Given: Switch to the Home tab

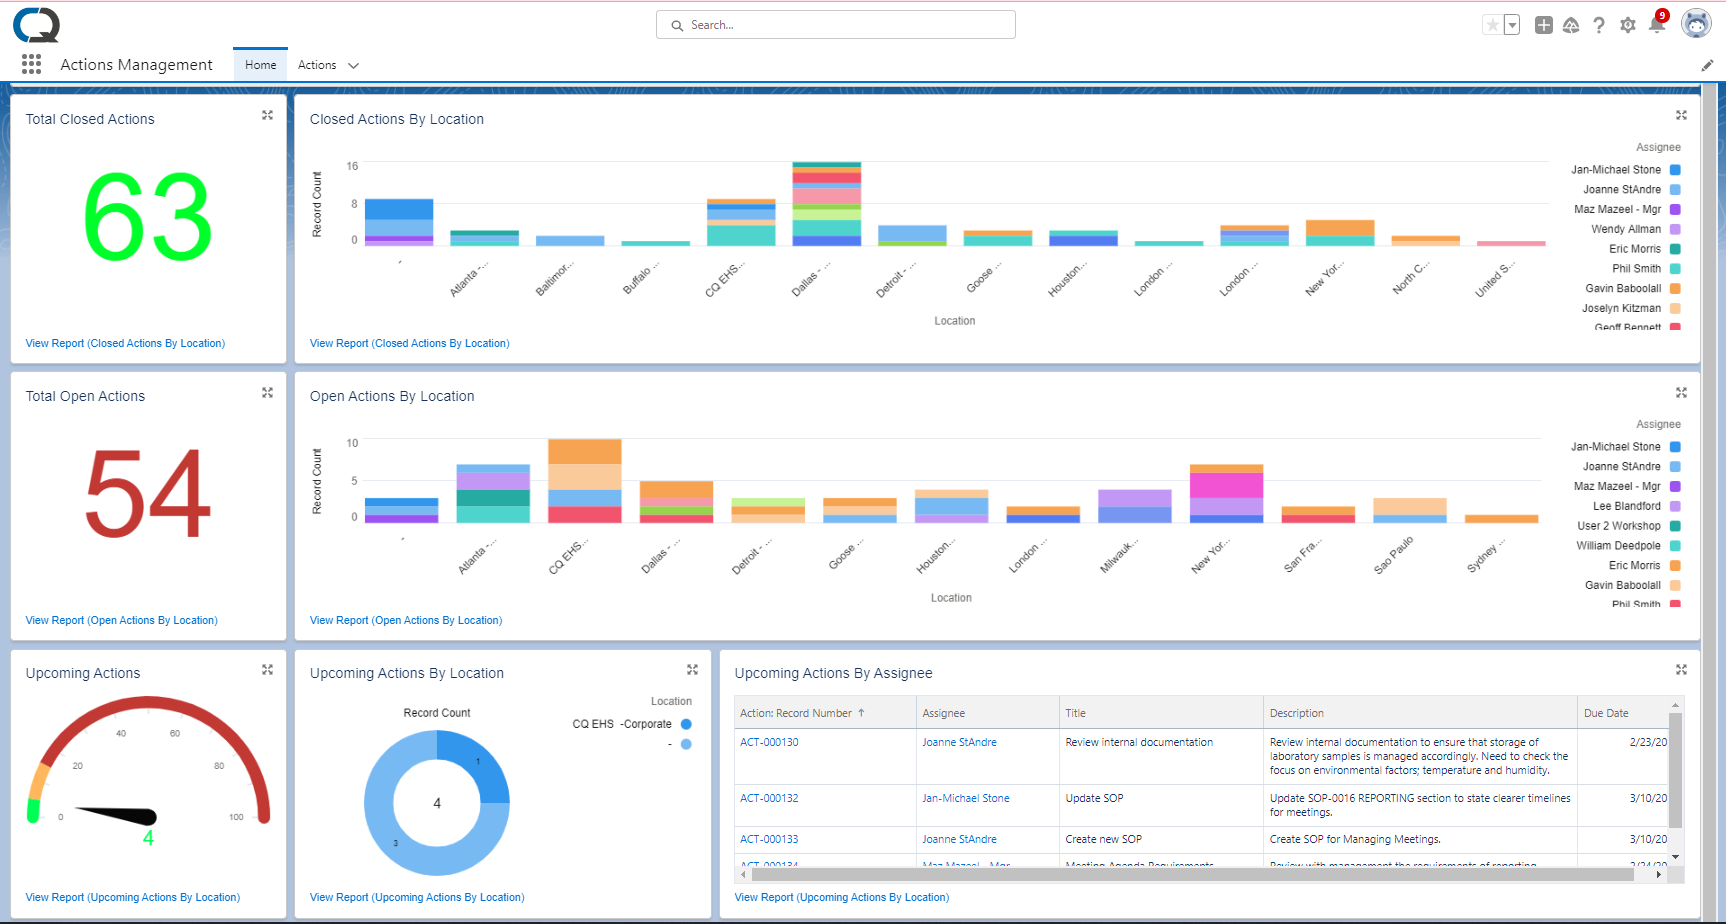Looking at the screenshot, I should click(260, 64).
